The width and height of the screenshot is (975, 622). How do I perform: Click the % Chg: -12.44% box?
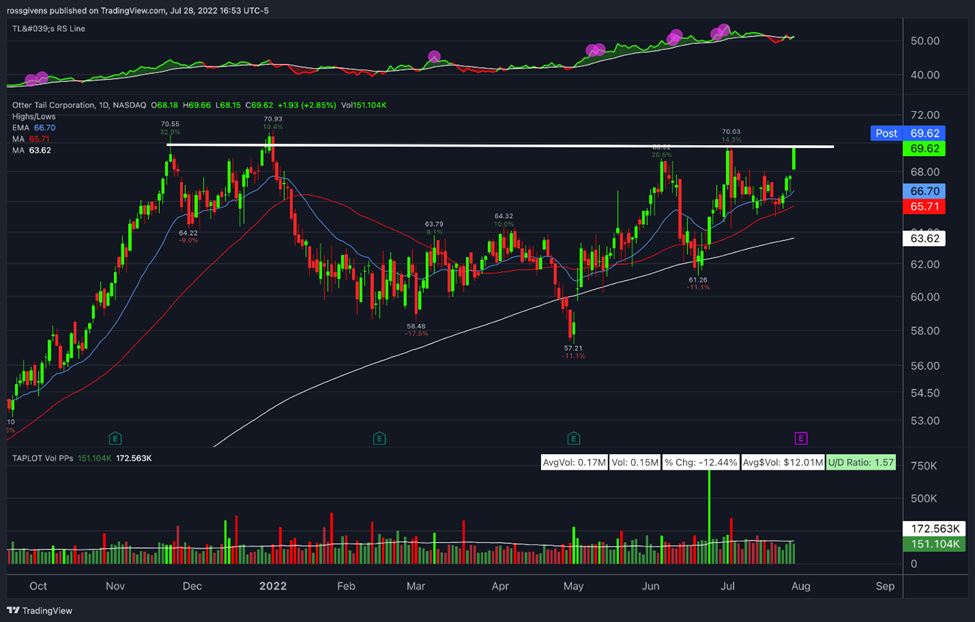coord(700,462)
